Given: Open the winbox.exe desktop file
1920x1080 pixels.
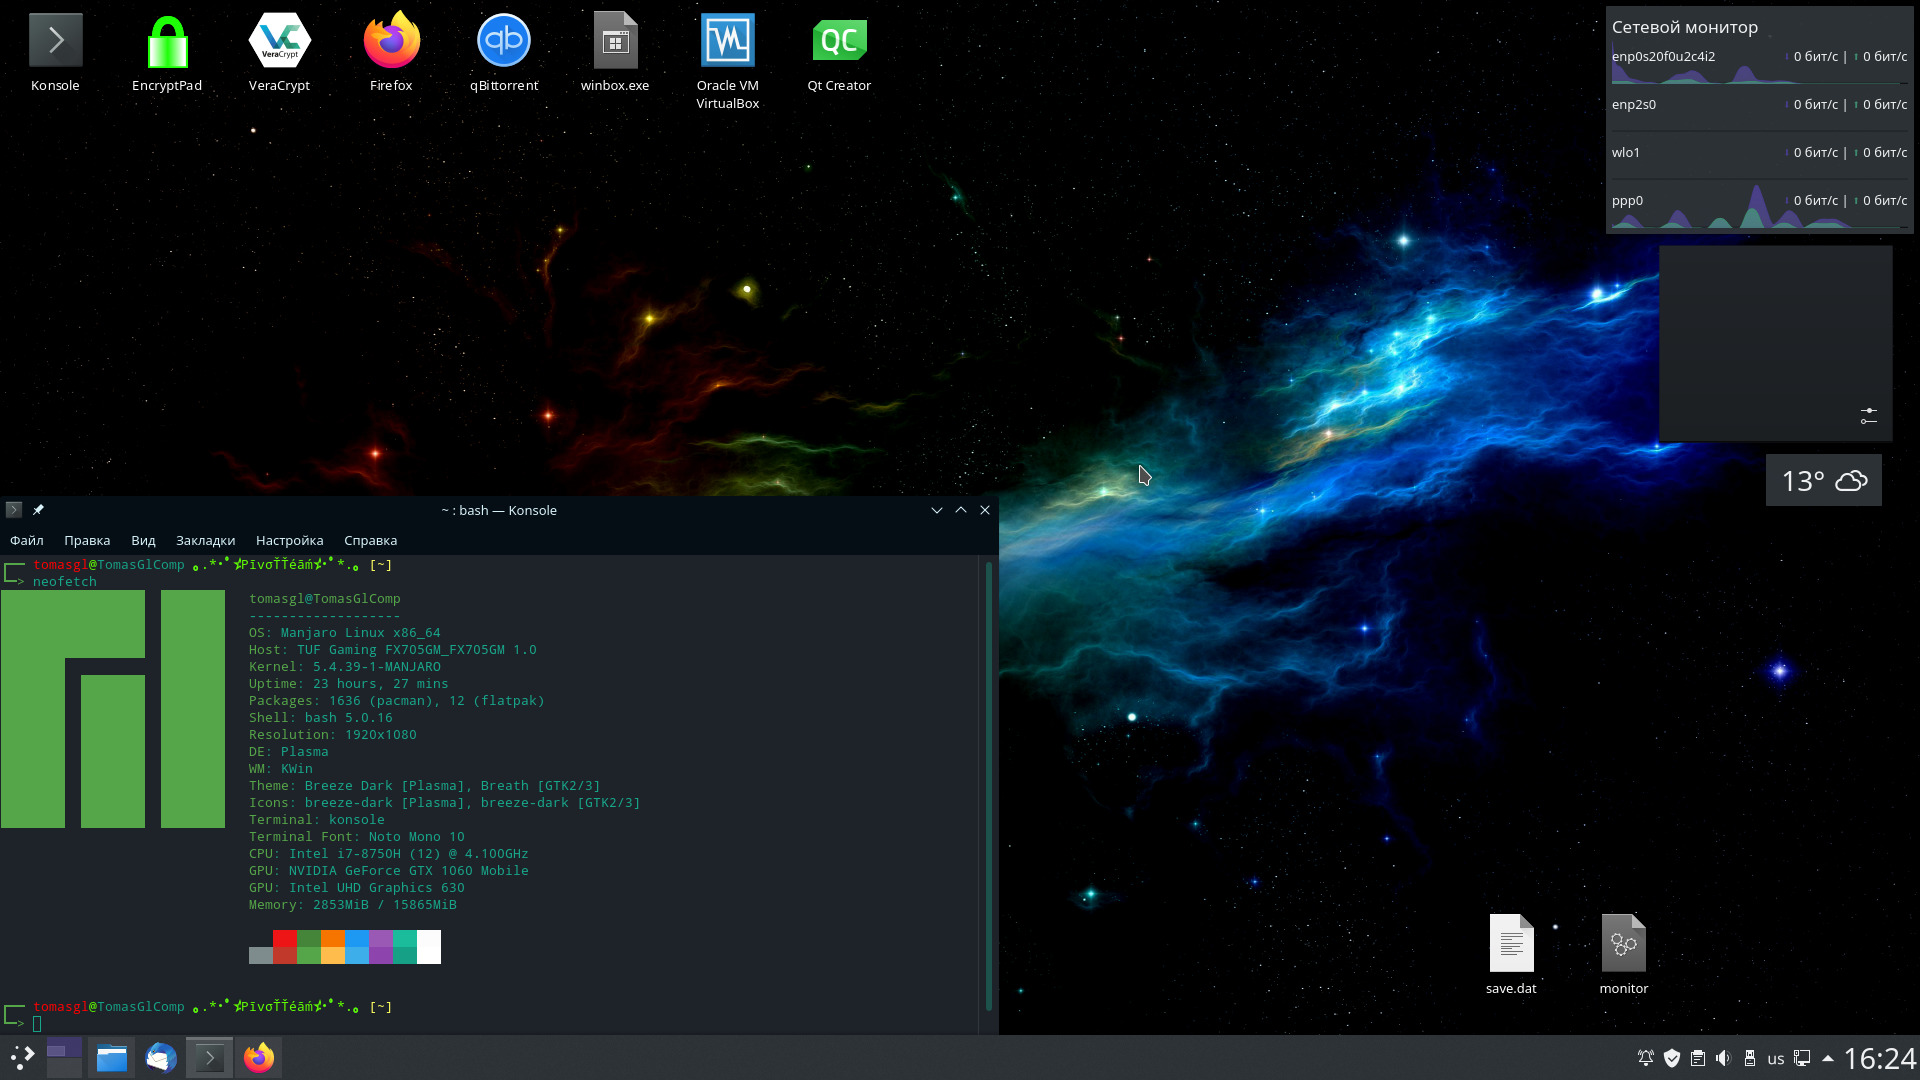Looking at the screenshot, I should click(x=615, y=42).
